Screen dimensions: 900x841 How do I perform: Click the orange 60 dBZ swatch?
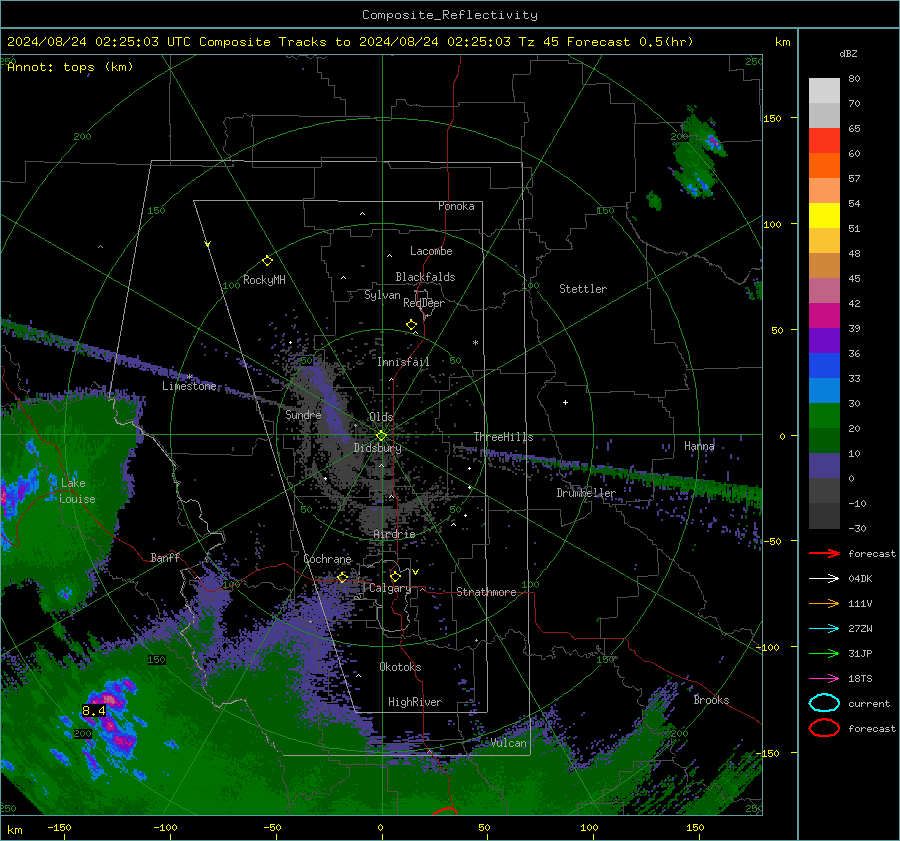coord(824,166)
